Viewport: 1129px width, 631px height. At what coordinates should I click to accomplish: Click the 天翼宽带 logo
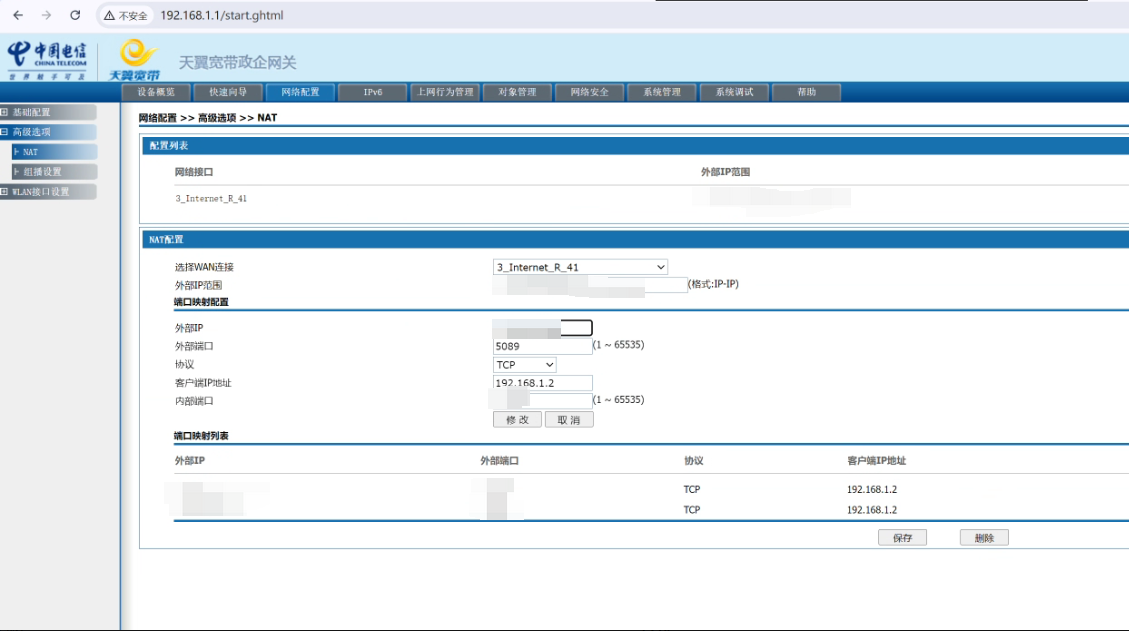[135, 60]
